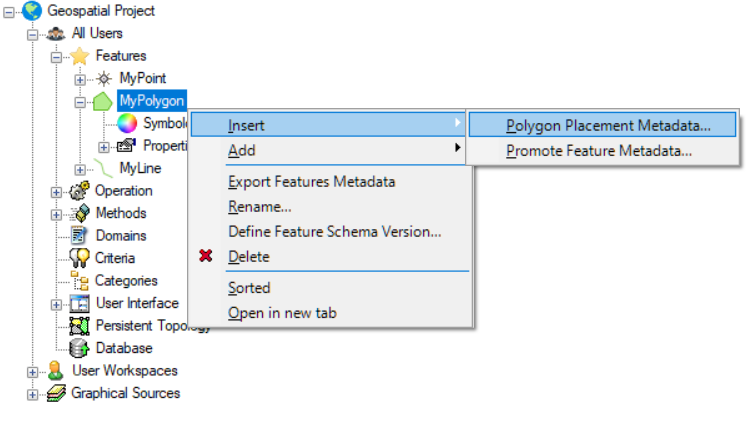
Task: Click the Symbology color wheel icon
Action: coord(127,123)
